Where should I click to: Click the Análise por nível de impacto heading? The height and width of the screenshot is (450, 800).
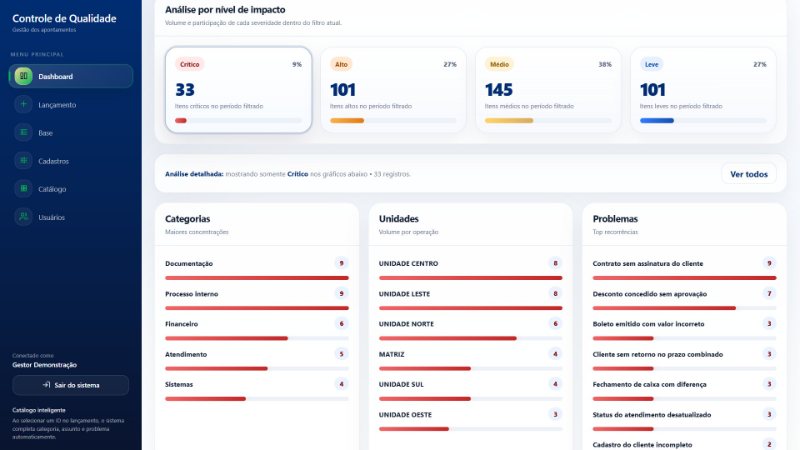(225, 10)
